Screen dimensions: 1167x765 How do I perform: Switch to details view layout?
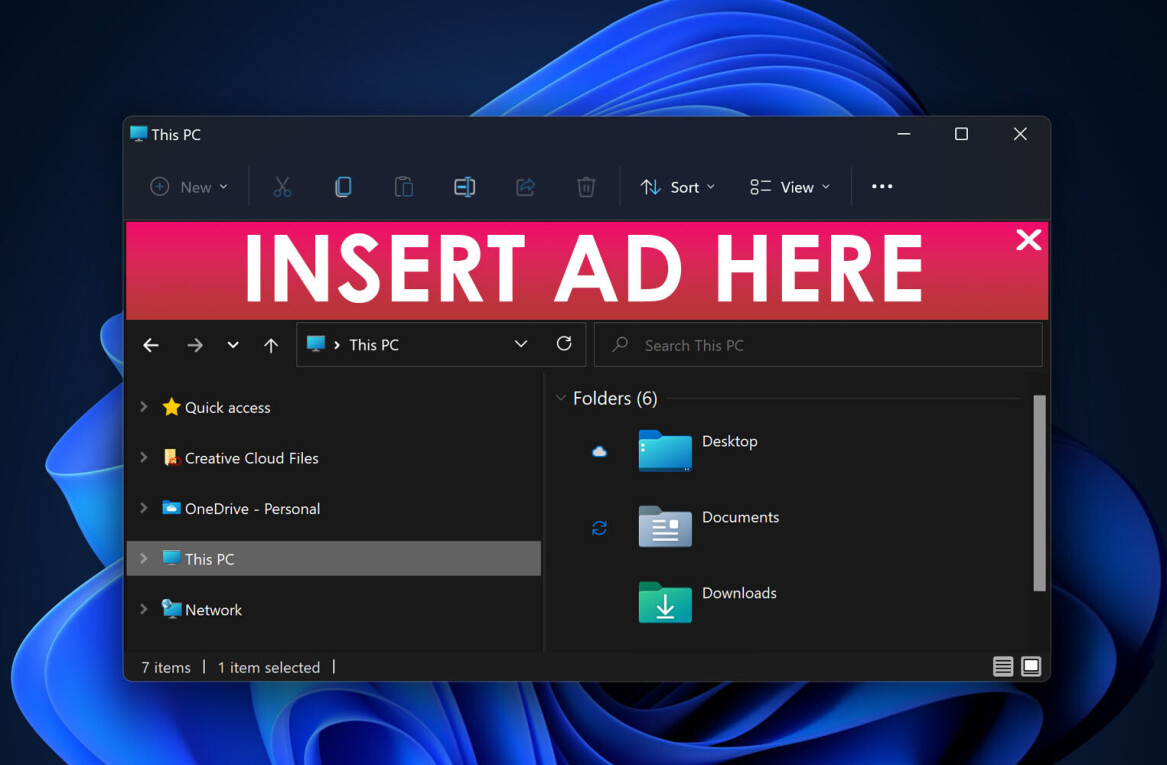point(1003,667)
